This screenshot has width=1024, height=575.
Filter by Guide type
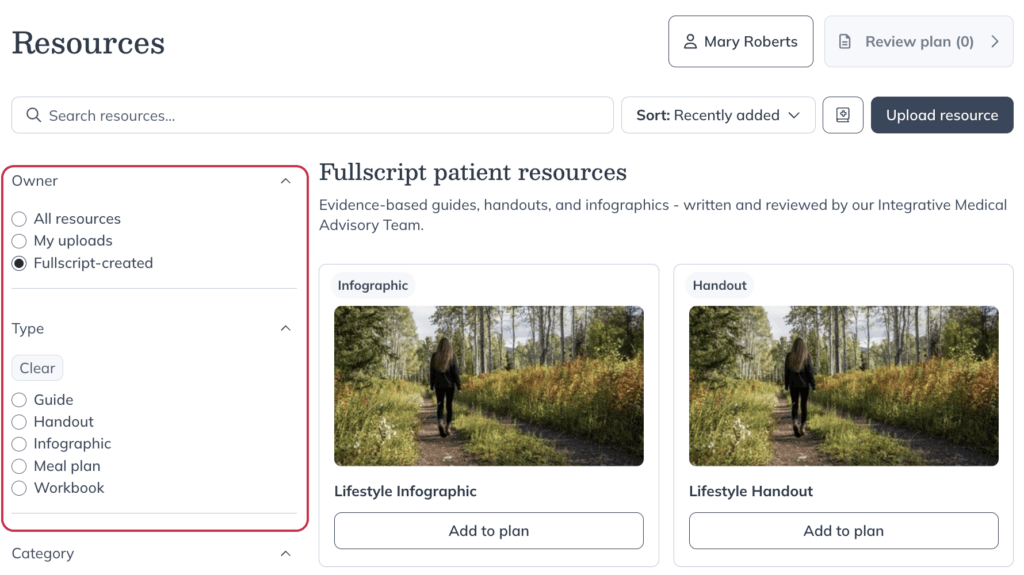pyautogui.click(x=19, y=400)
